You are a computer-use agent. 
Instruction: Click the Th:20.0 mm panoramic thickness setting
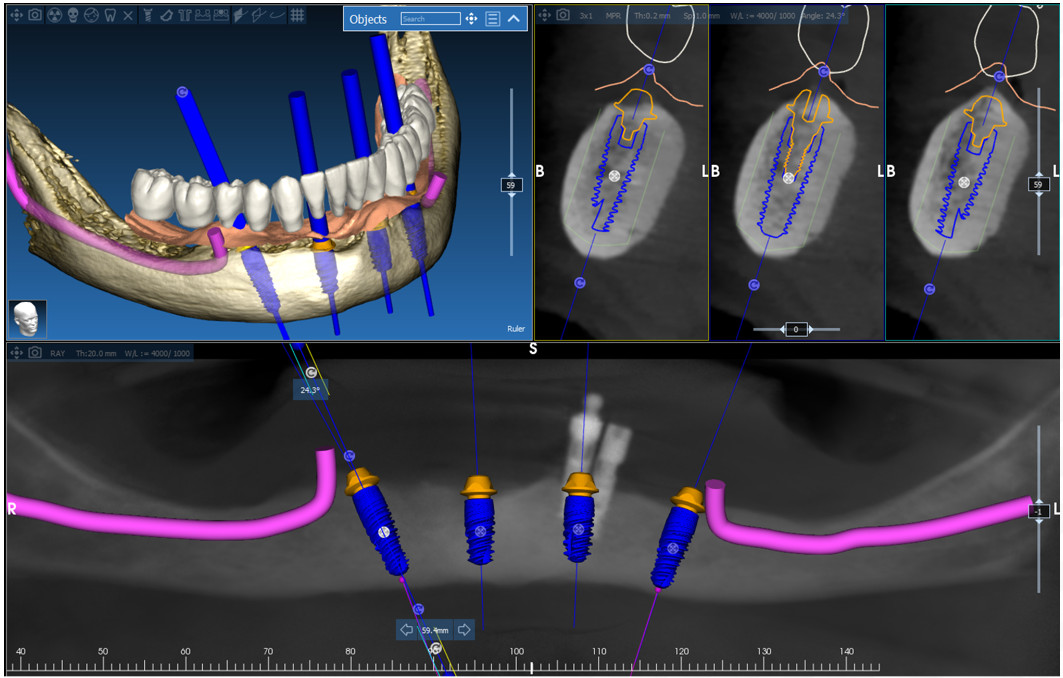96,353
